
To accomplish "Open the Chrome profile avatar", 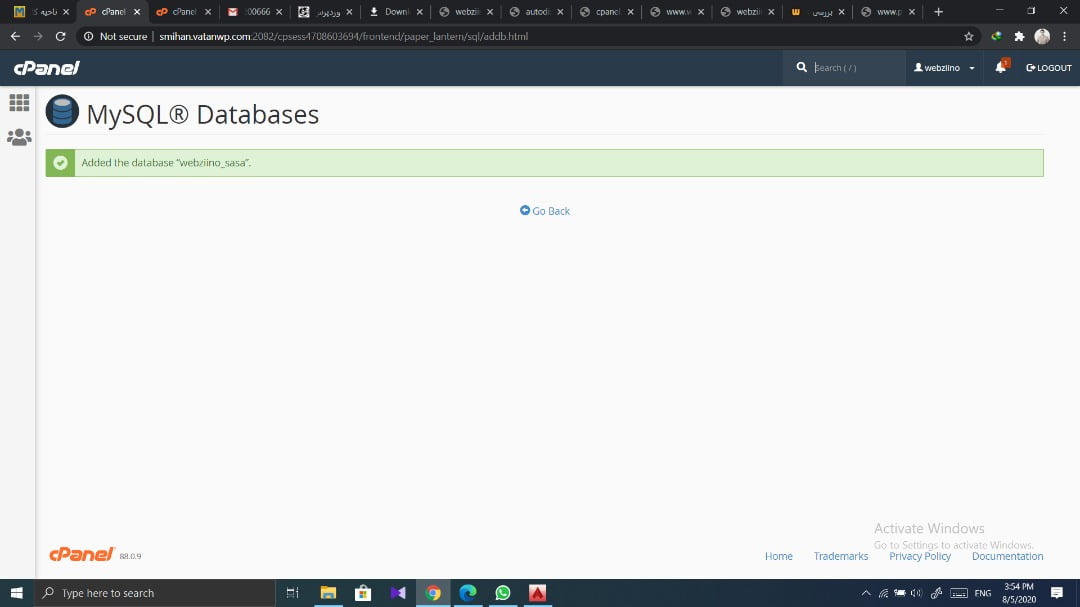I will (x=1042, y=36).
